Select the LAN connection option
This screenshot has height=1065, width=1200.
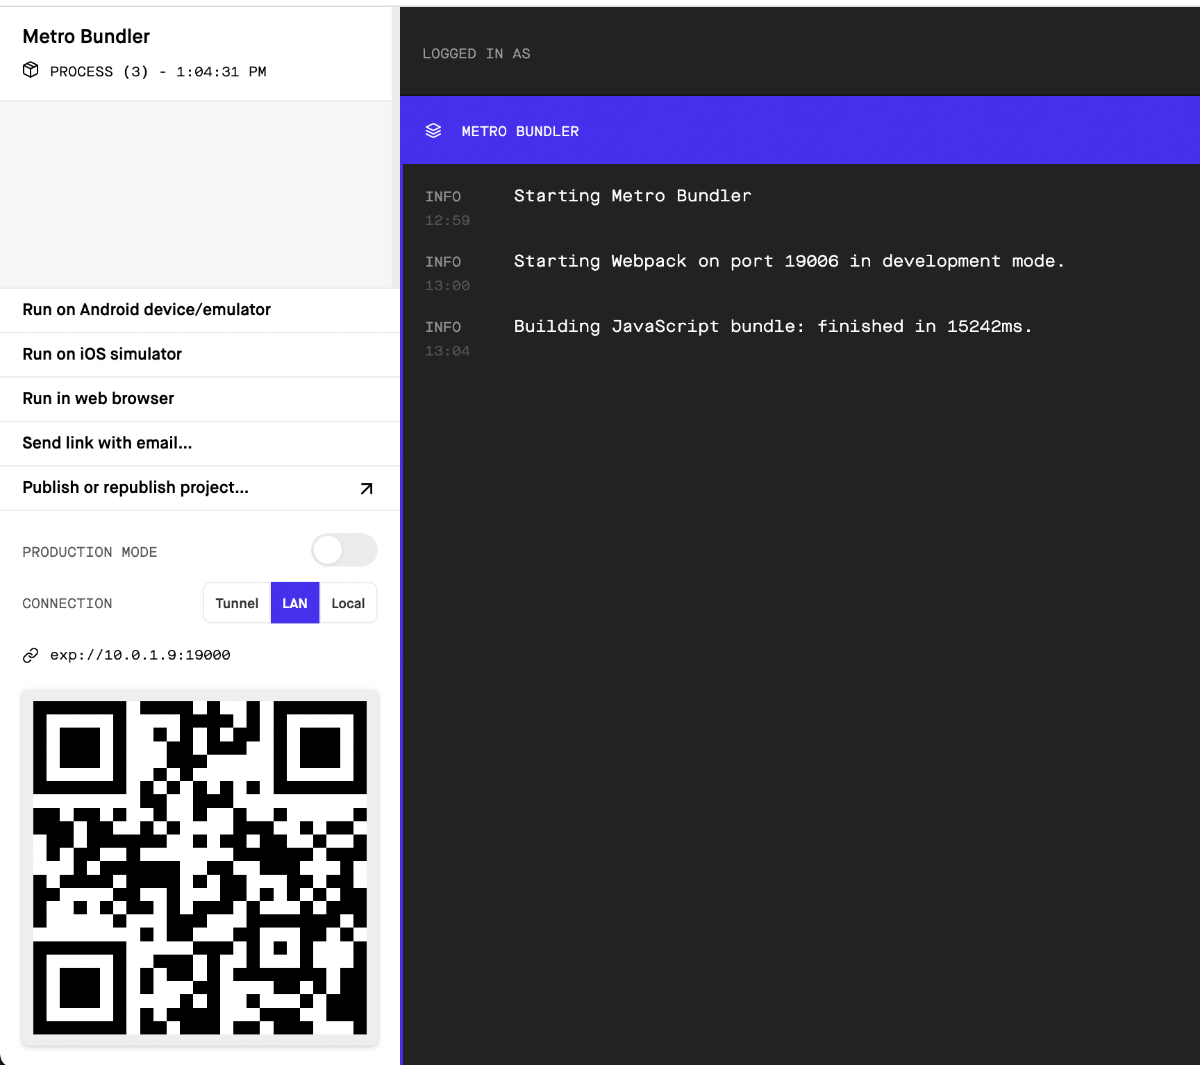295,603
